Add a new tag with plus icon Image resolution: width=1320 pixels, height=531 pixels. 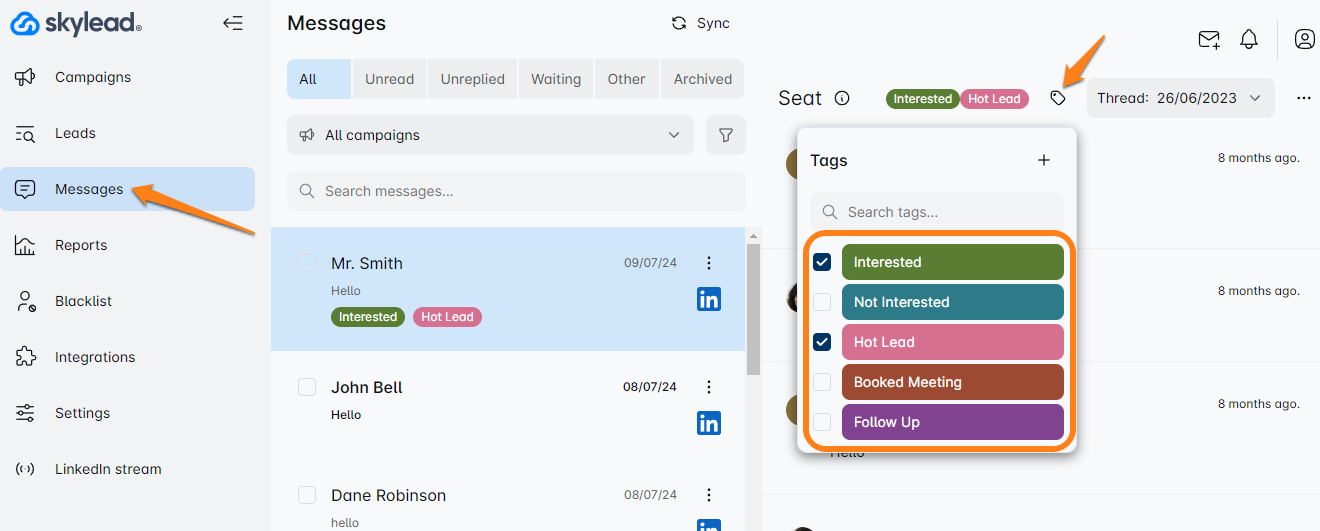pos(1044,160)
